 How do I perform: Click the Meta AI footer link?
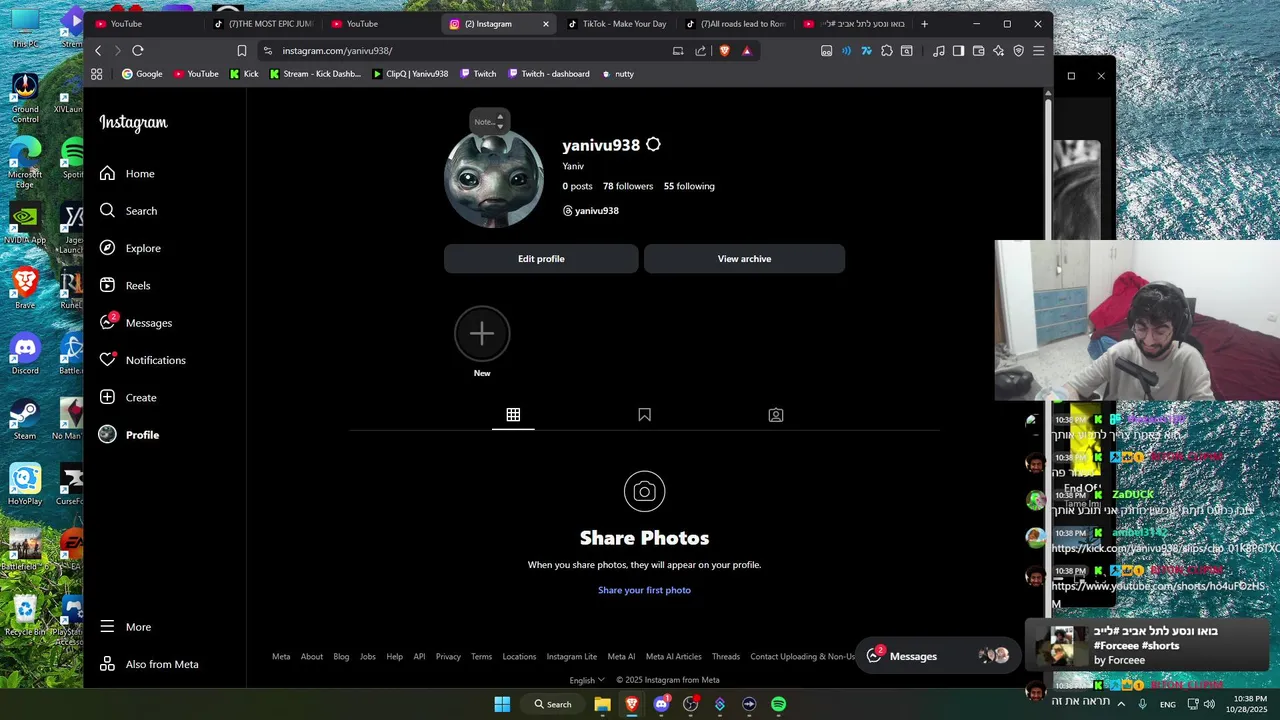point(621,657)
